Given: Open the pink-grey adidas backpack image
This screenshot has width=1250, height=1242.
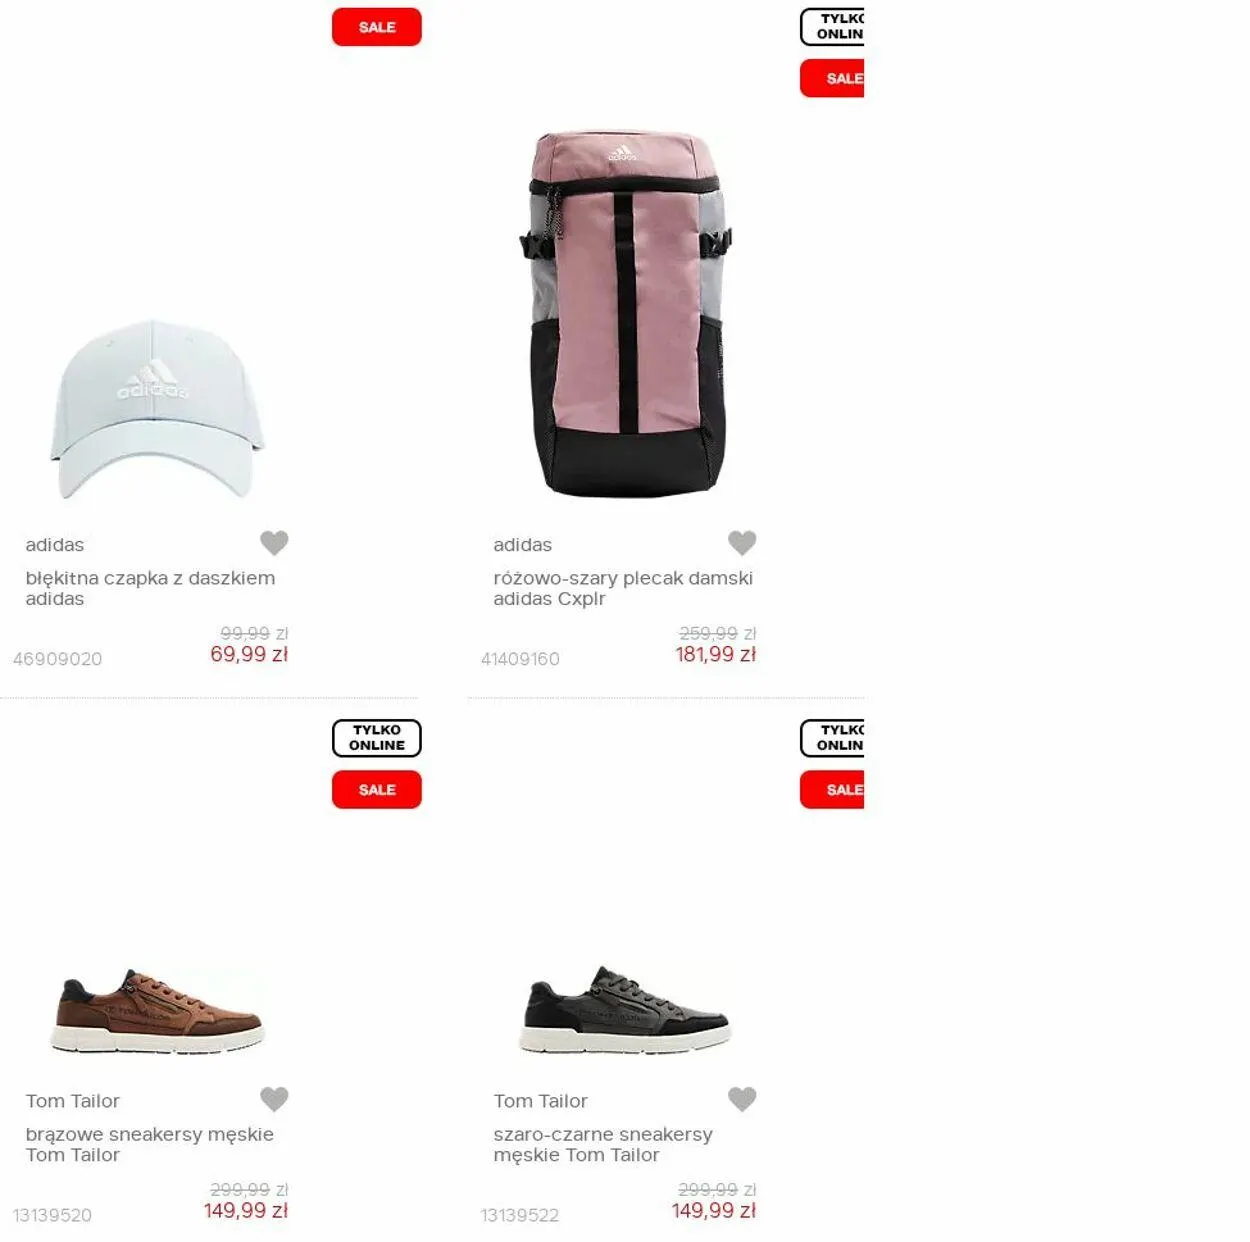Looking at the screenshot, I should point(626,313).
